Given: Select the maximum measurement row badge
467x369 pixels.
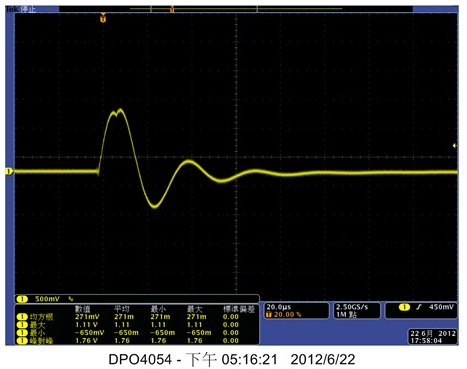Looking at the screenshot, I should (x=22, y=325).
